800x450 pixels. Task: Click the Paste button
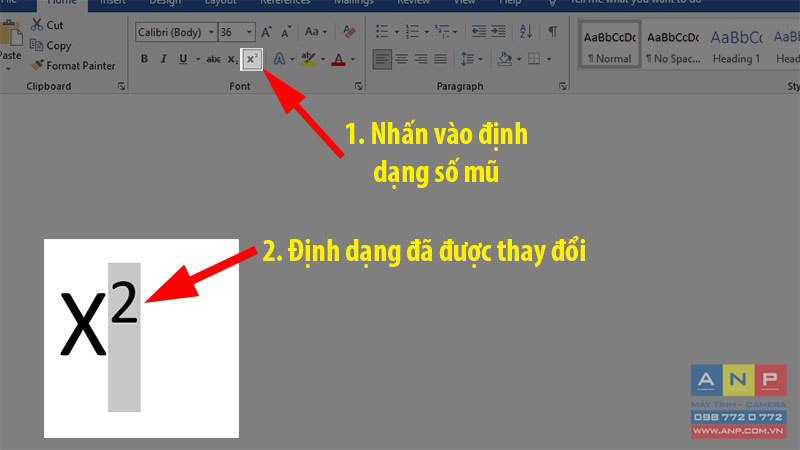(x=10, y=40)
